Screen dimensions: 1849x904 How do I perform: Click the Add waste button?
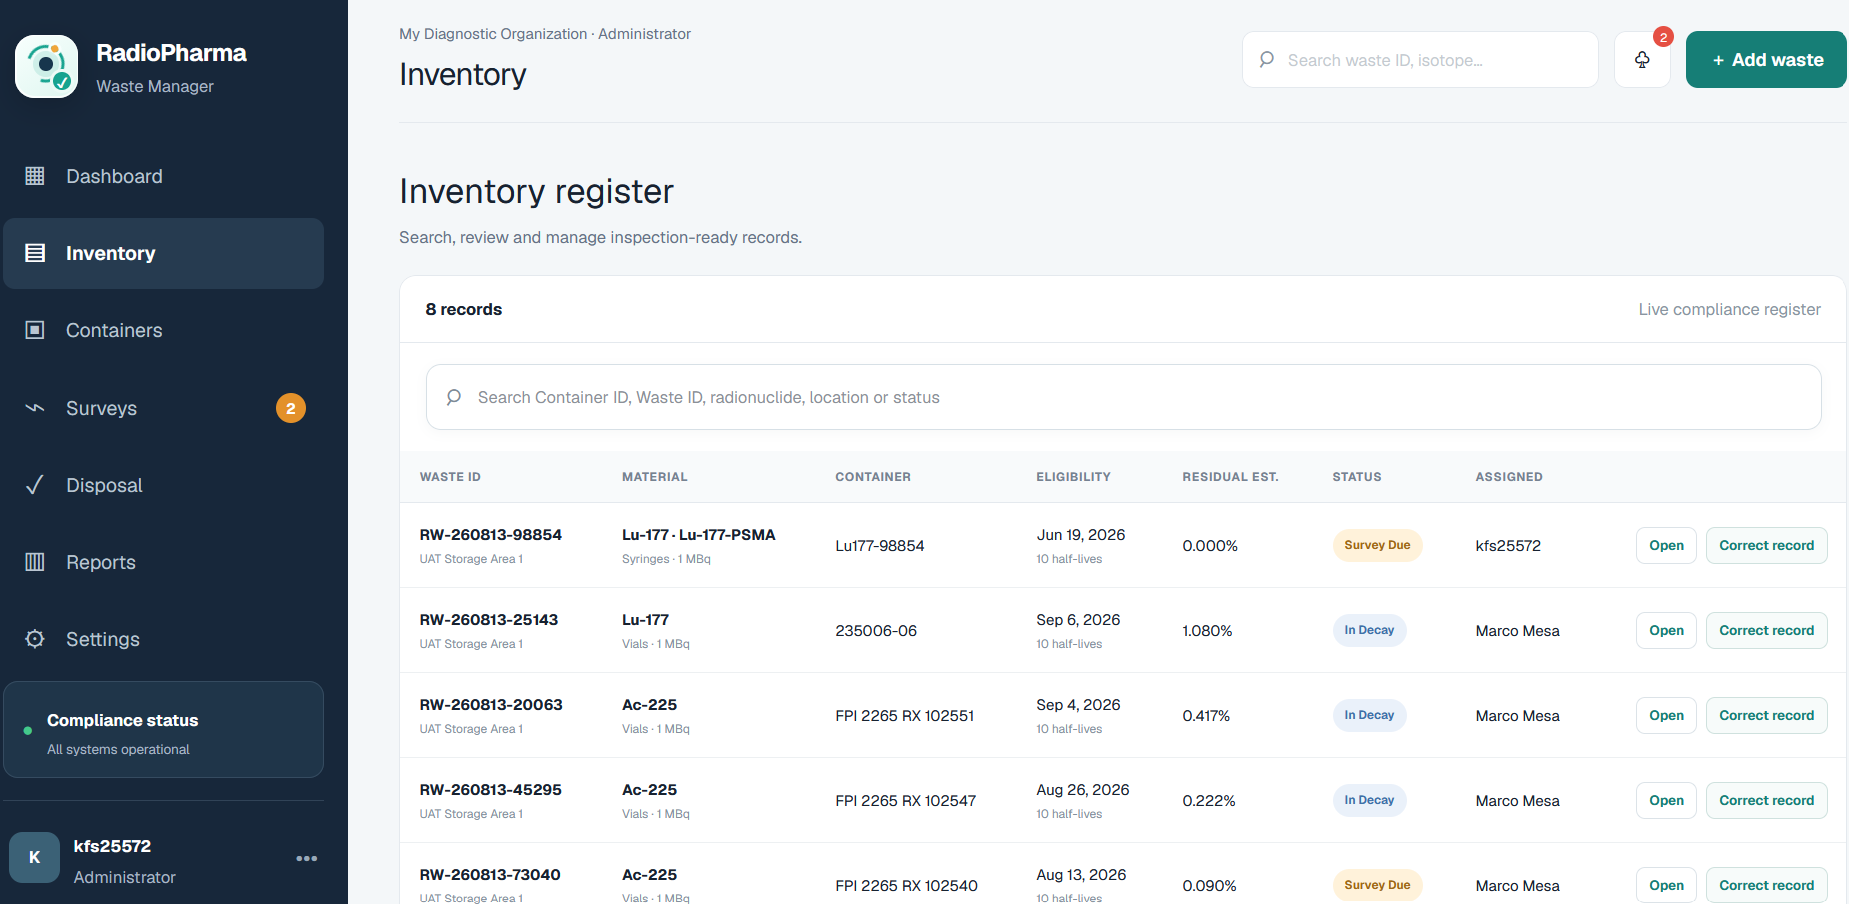(1766, 60)
